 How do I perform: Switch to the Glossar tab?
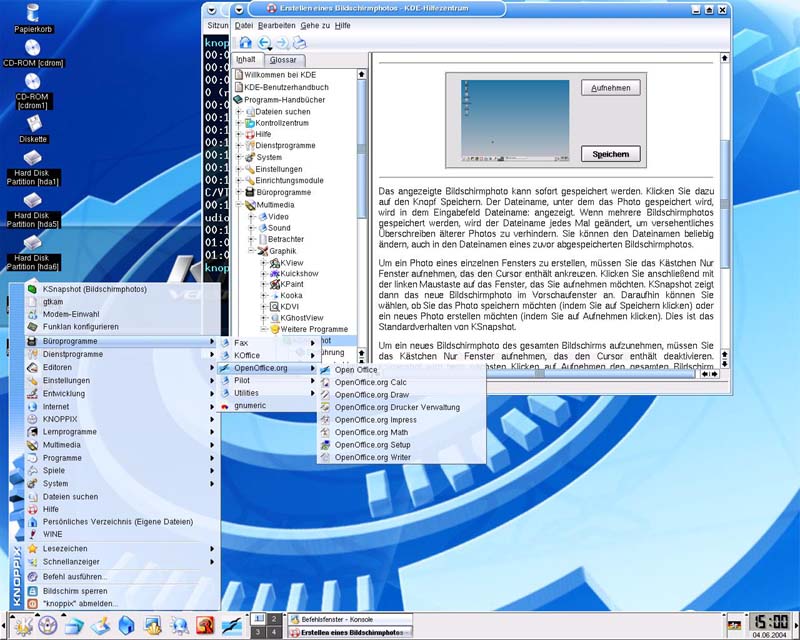coord(283,60)
